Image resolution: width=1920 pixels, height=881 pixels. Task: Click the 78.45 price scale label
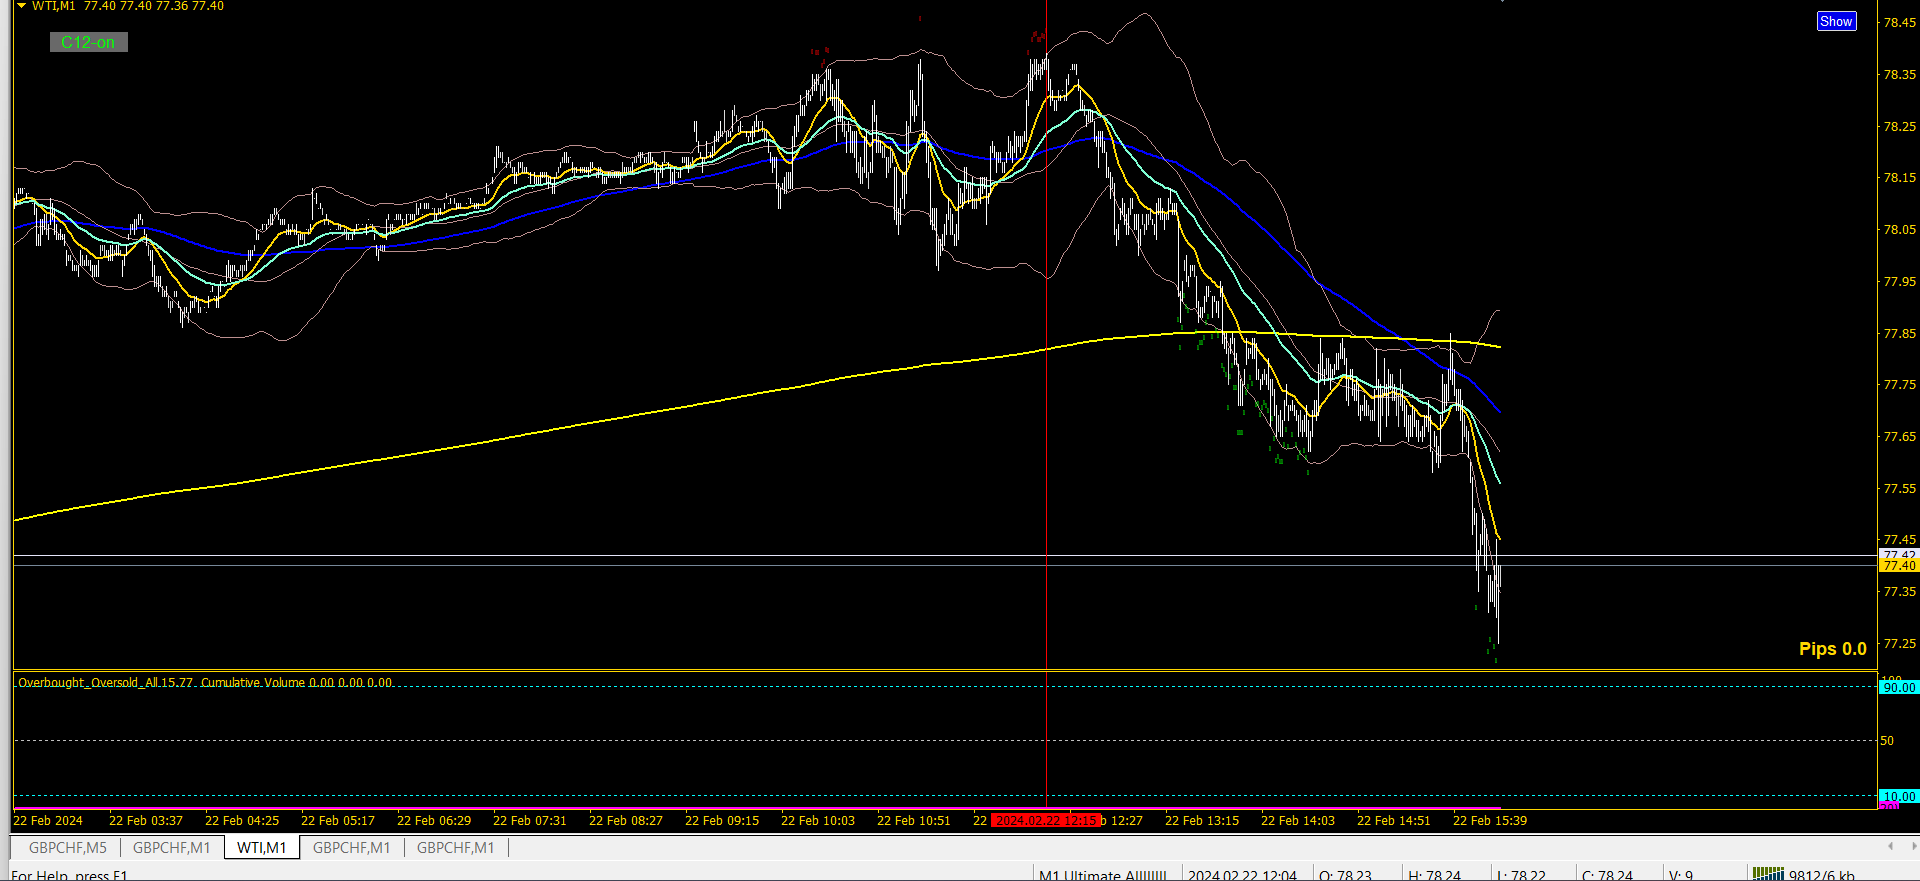pos(1900,23)
